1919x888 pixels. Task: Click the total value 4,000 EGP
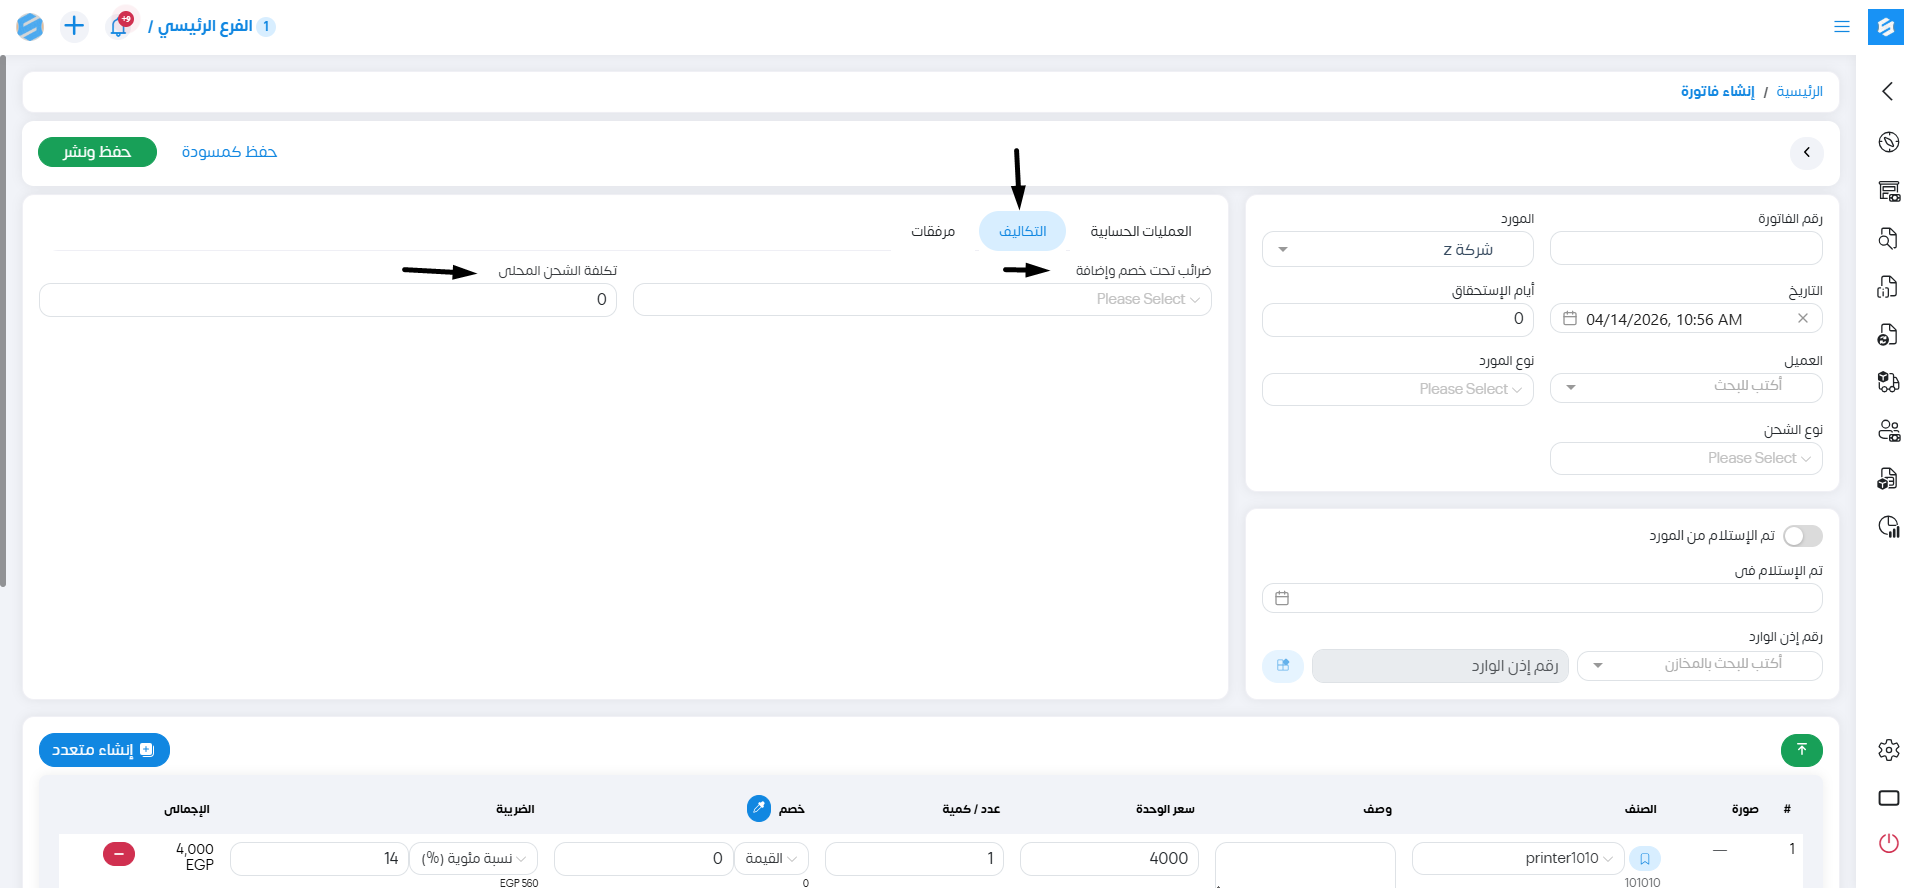(195, 856)
